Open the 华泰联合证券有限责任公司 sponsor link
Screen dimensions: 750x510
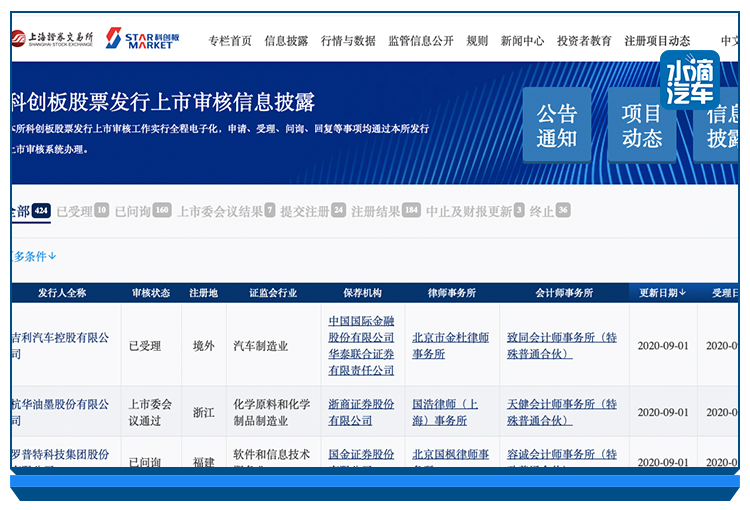click(x=361, y=362)
